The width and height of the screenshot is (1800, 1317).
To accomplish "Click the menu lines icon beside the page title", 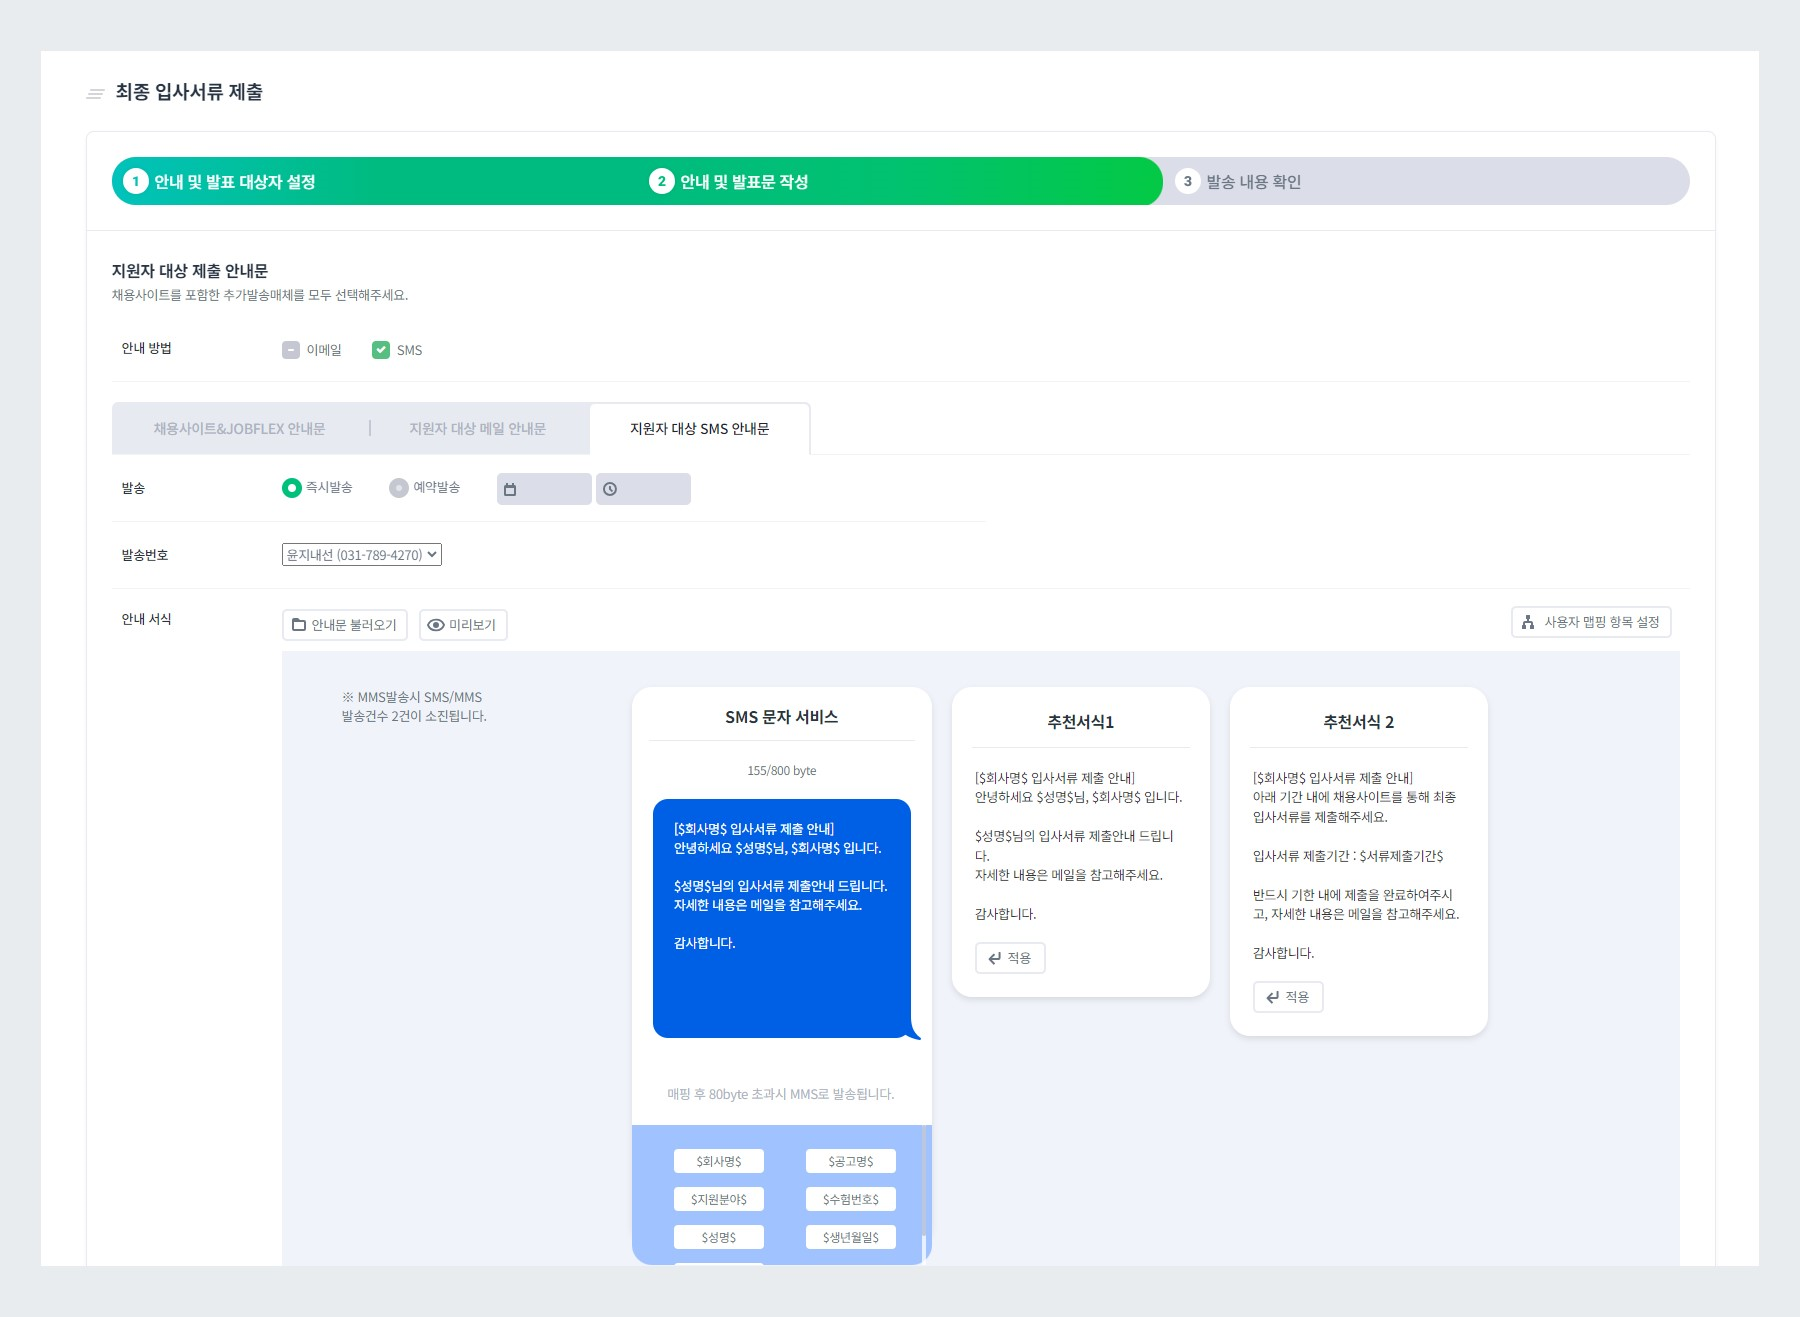I will click(95, 94).
